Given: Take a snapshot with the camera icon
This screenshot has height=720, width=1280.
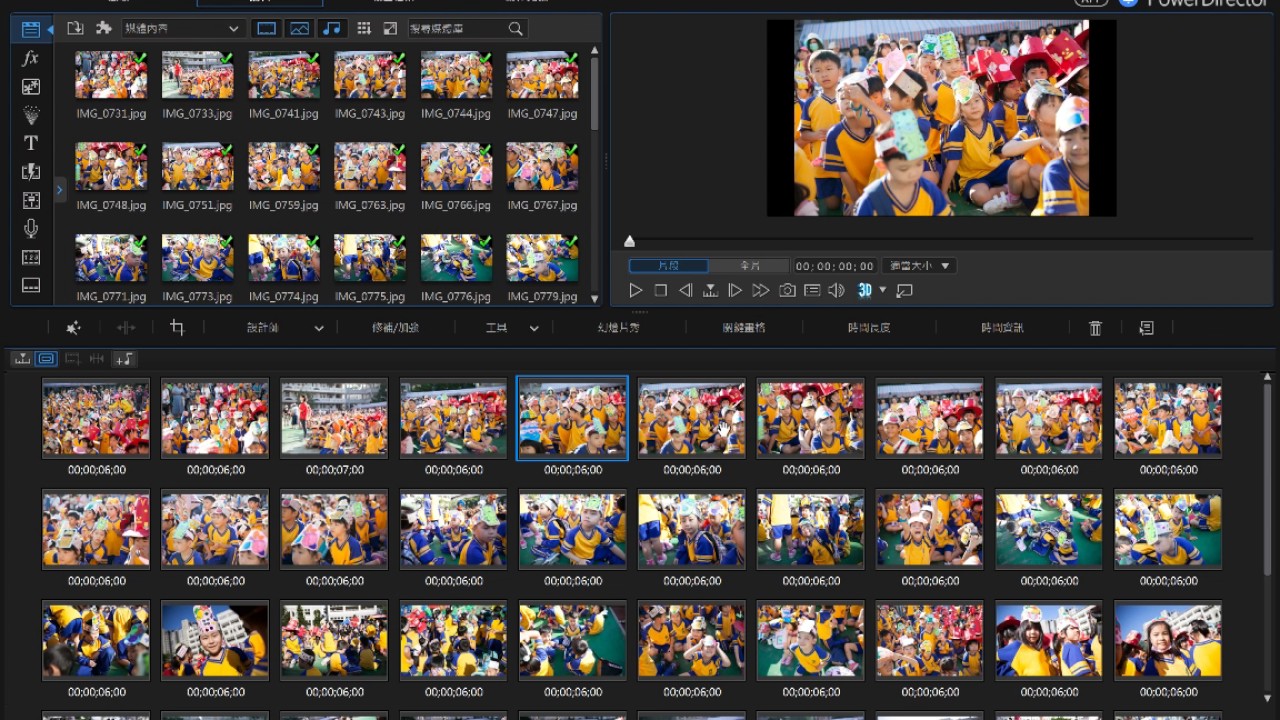Looking at the screenshot, I should tap(787, 290).
